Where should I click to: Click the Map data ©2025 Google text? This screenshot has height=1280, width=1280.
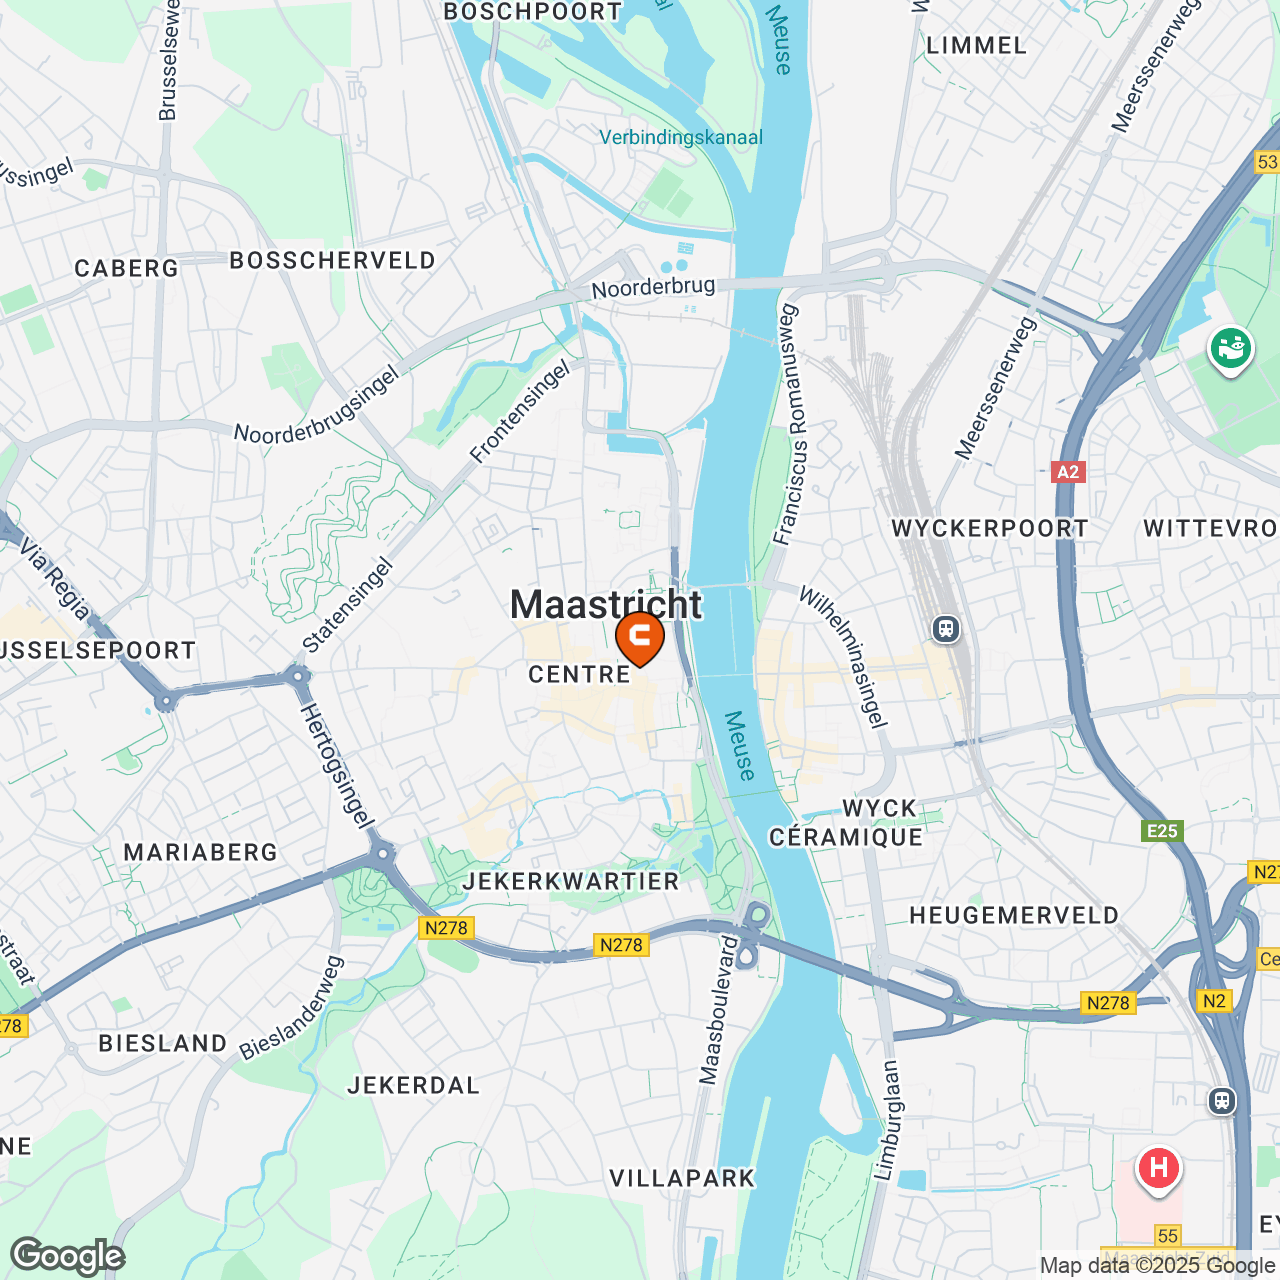1157,1265
